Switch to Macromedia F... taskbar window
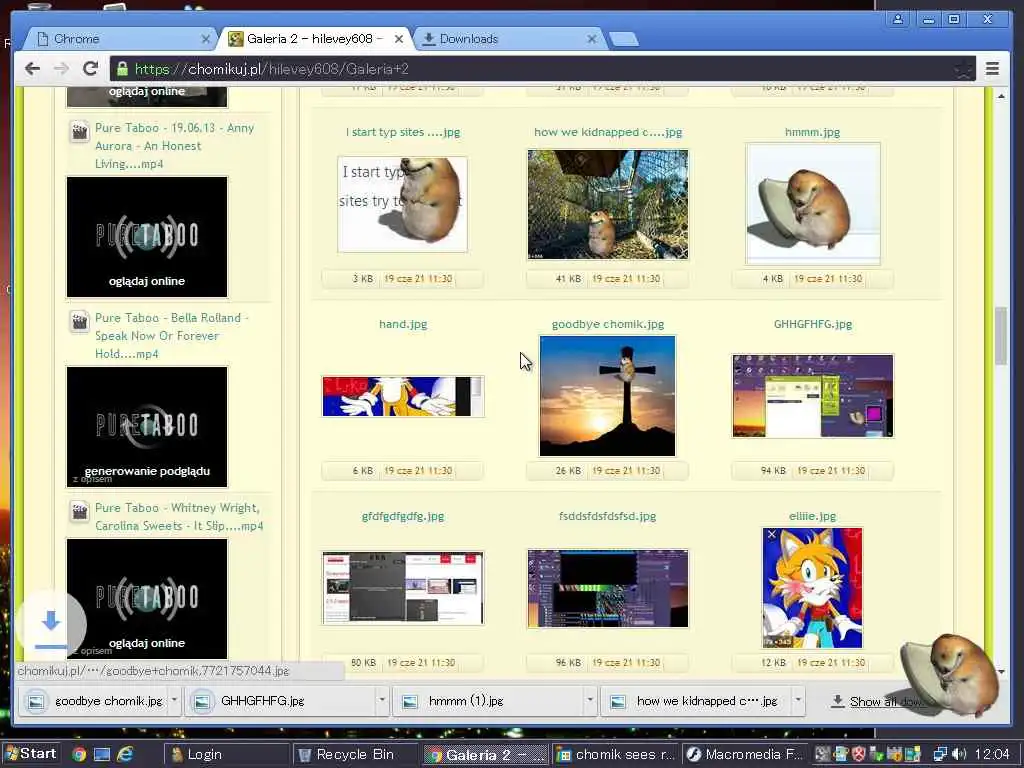The width and height of the screenshot is (1024, 768). pos(744,754)
